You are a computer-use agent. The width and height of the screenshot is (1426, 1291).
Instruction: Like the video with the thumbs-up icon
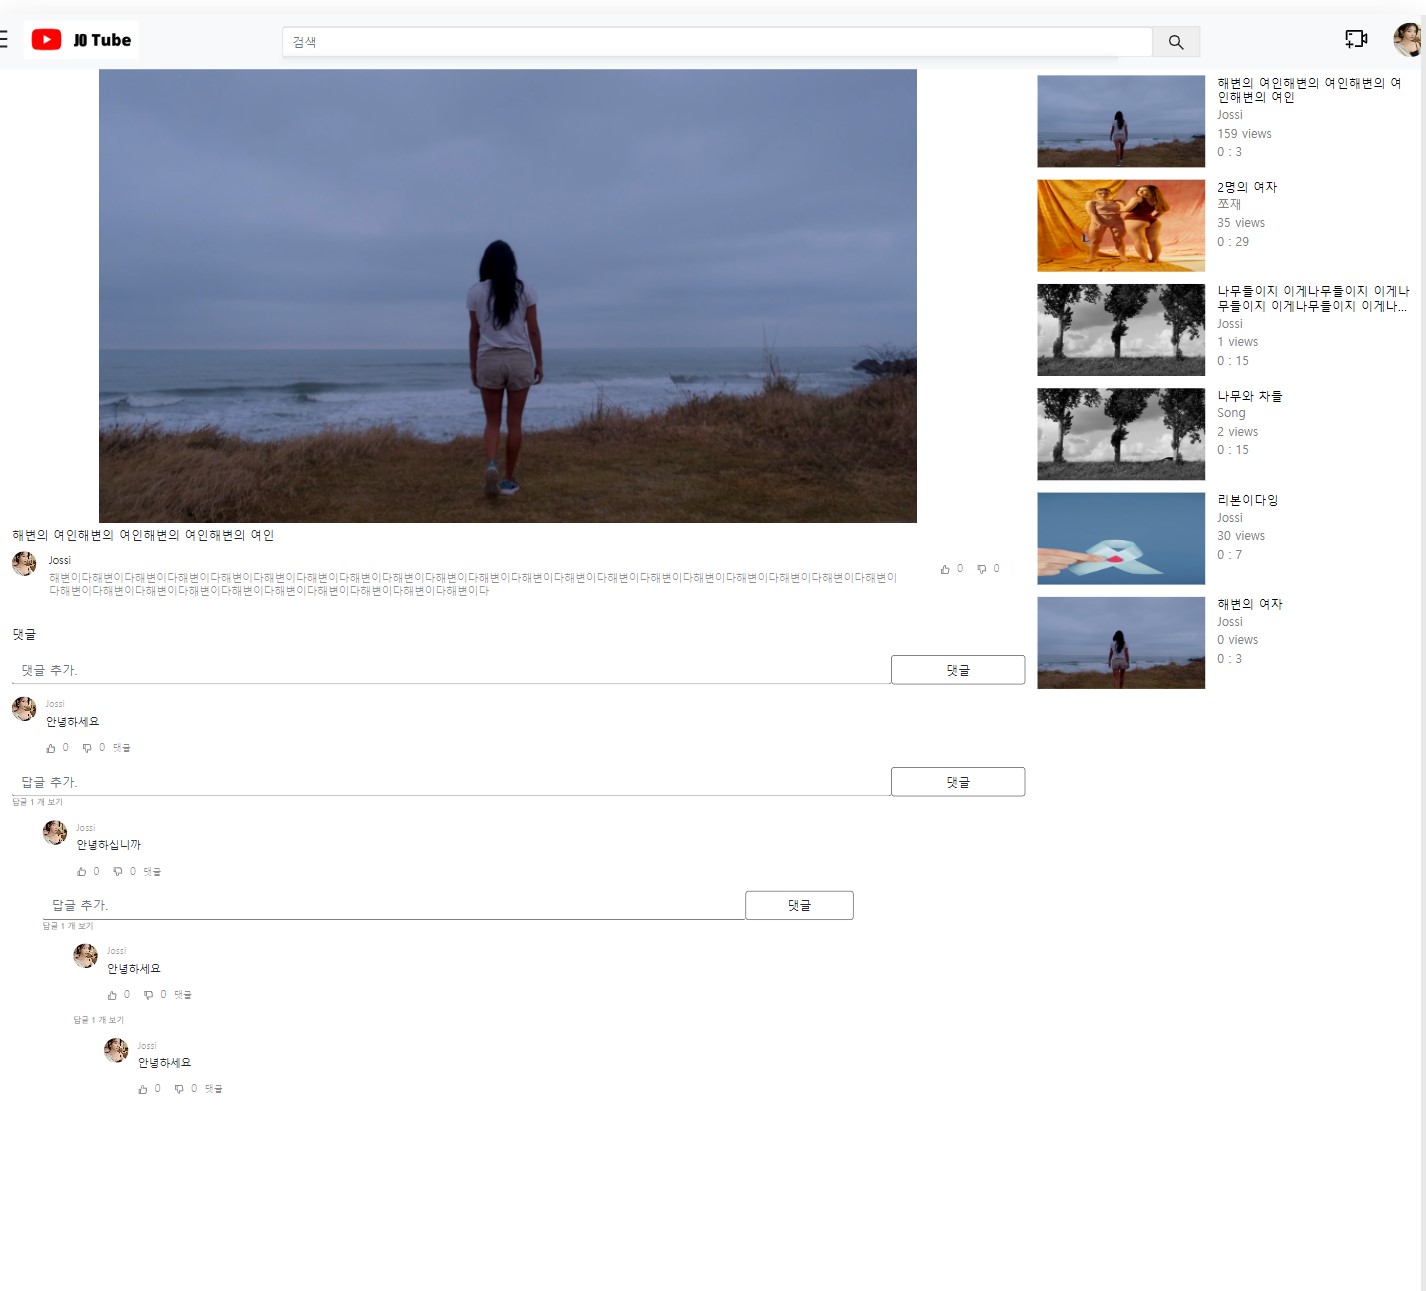click(x=945, y=568)
